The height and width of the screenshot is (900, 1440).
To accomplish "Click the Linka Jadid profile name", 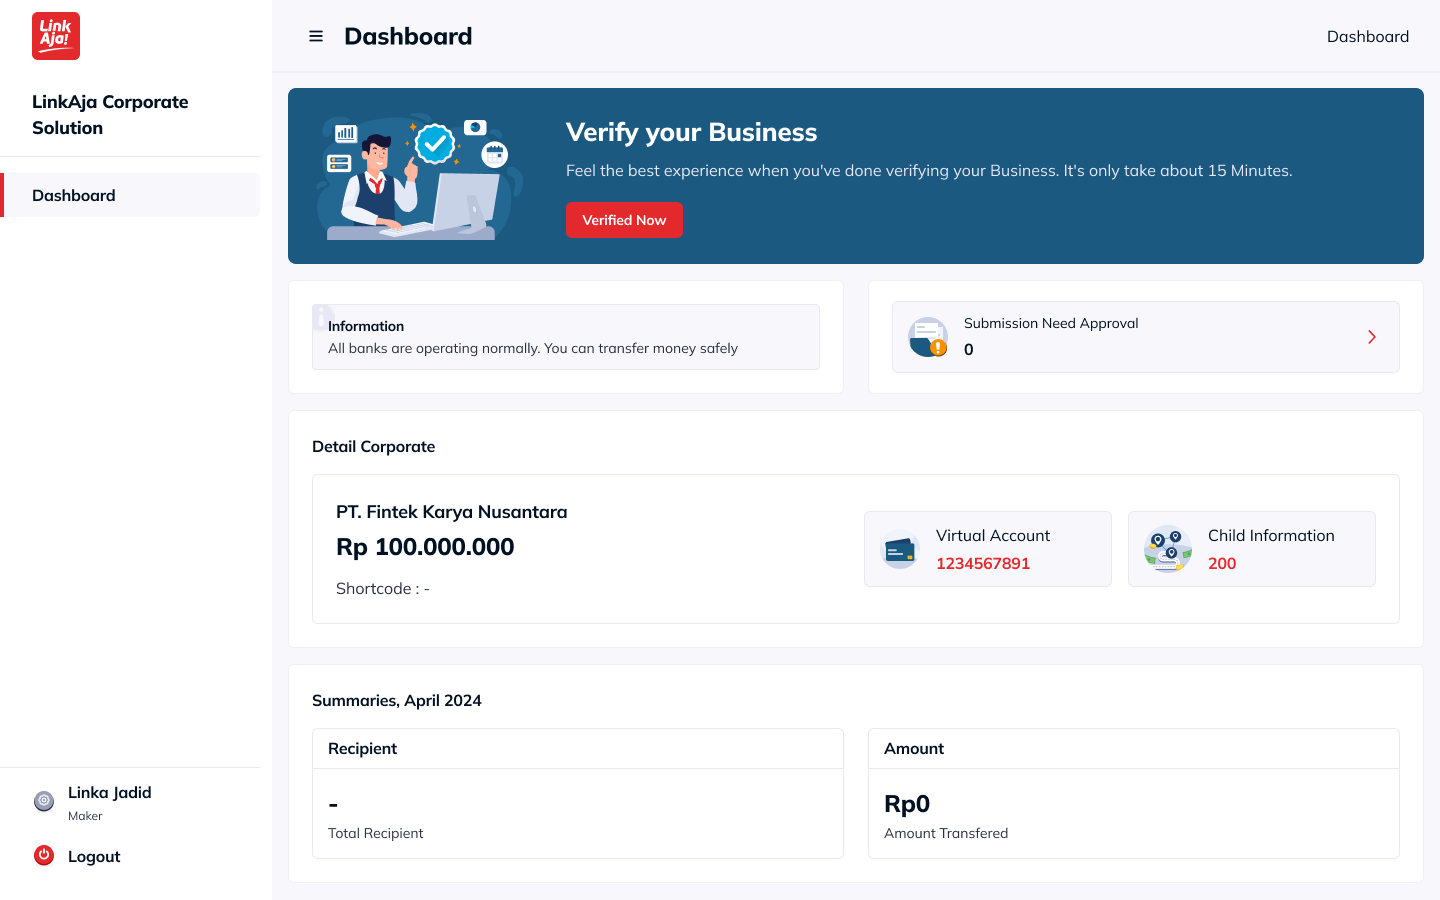I will coord(110,793).
